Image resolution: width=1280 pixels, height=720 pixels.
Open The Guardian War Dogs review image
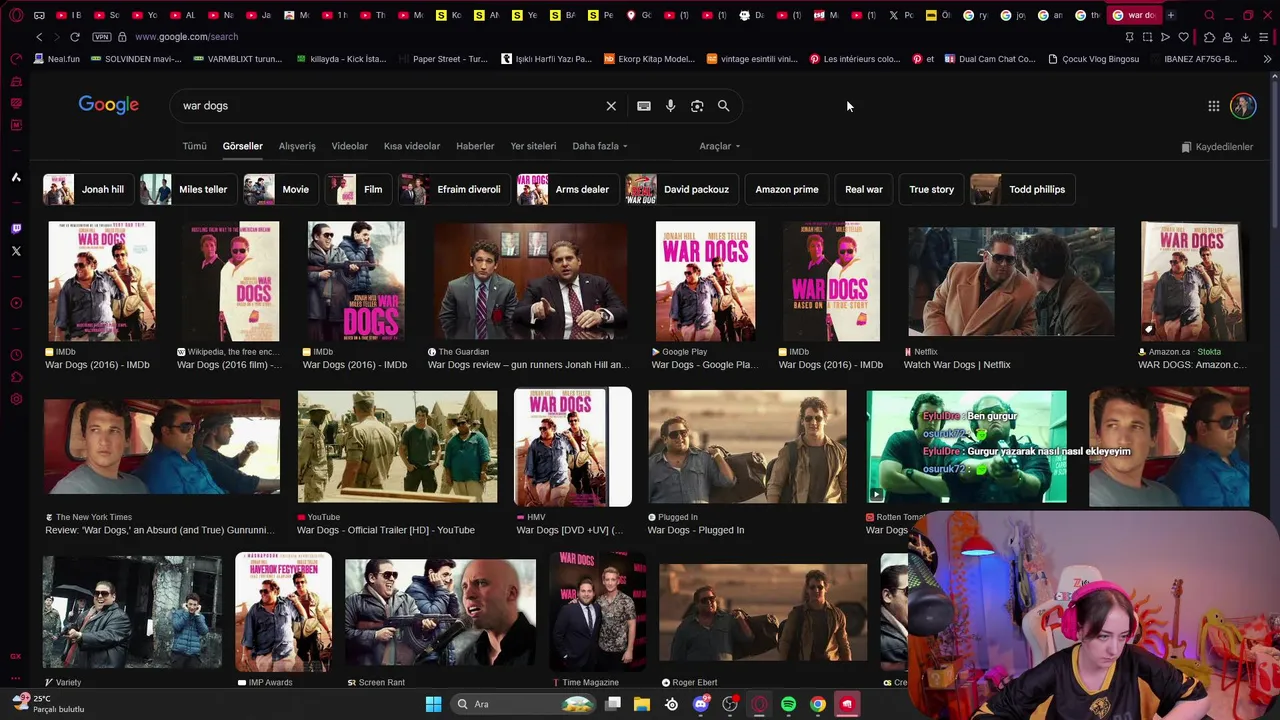(x=531, y=282)
